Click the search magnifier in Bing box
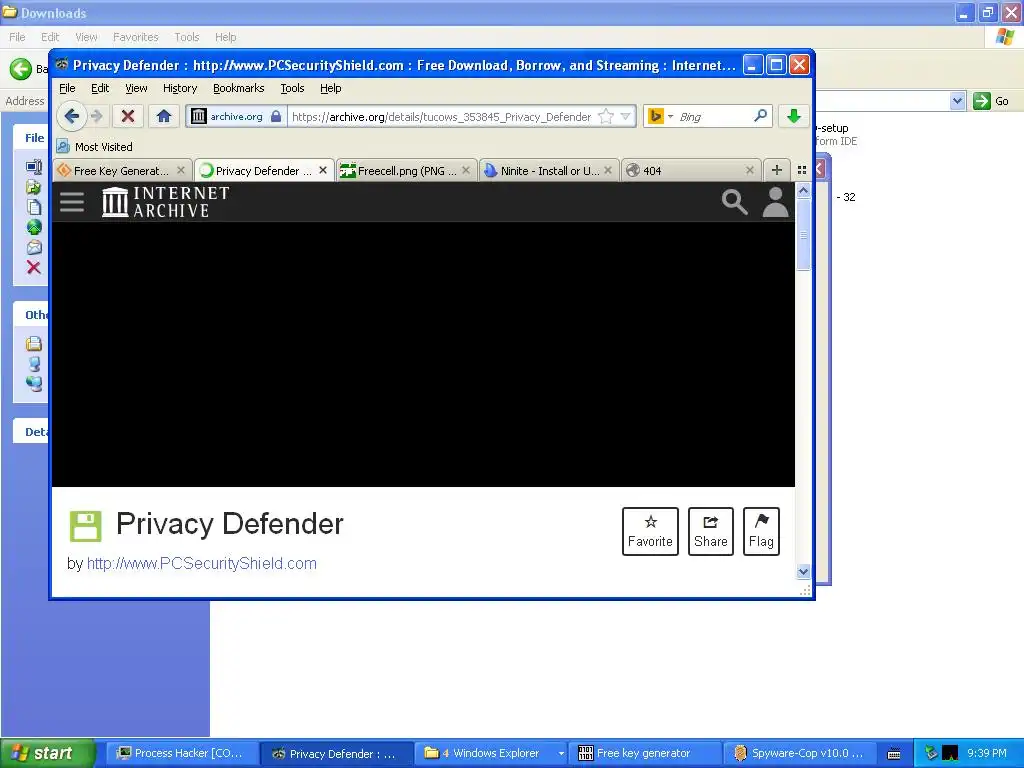1024x768 pixels. [760, 116]
